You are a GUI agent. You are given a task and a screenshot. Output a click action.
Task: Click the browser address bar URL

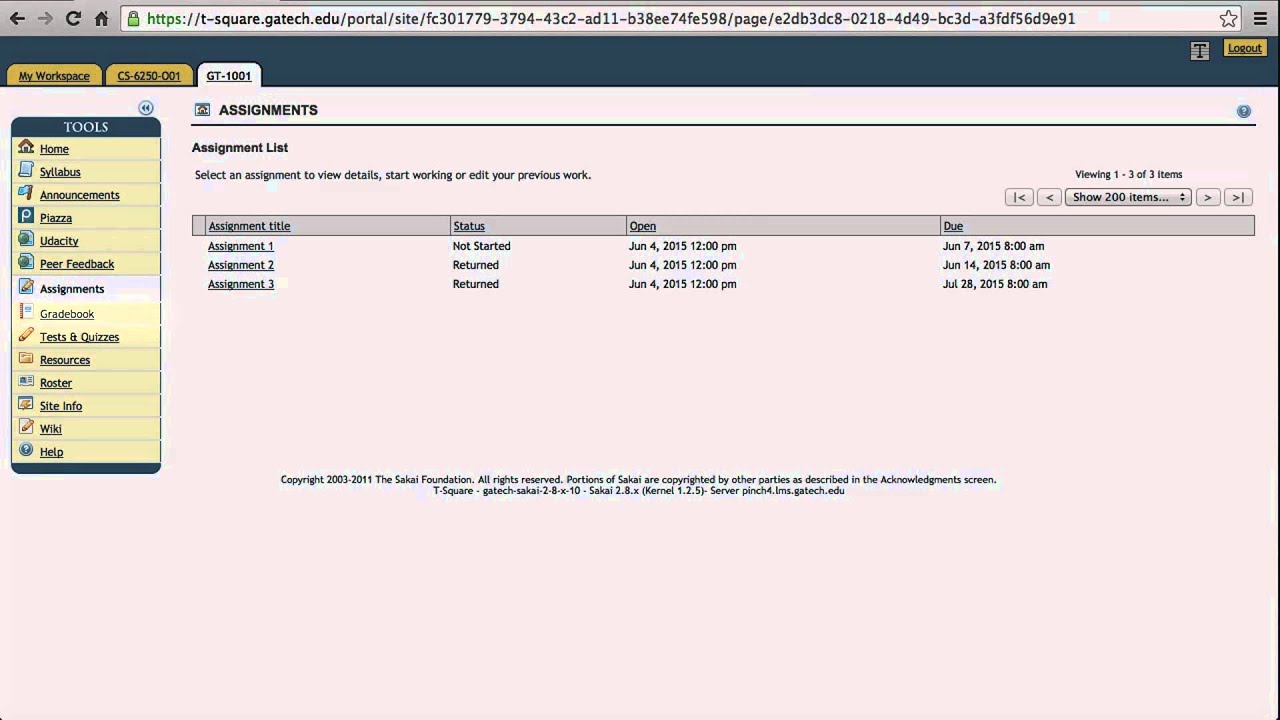point(611,18)
